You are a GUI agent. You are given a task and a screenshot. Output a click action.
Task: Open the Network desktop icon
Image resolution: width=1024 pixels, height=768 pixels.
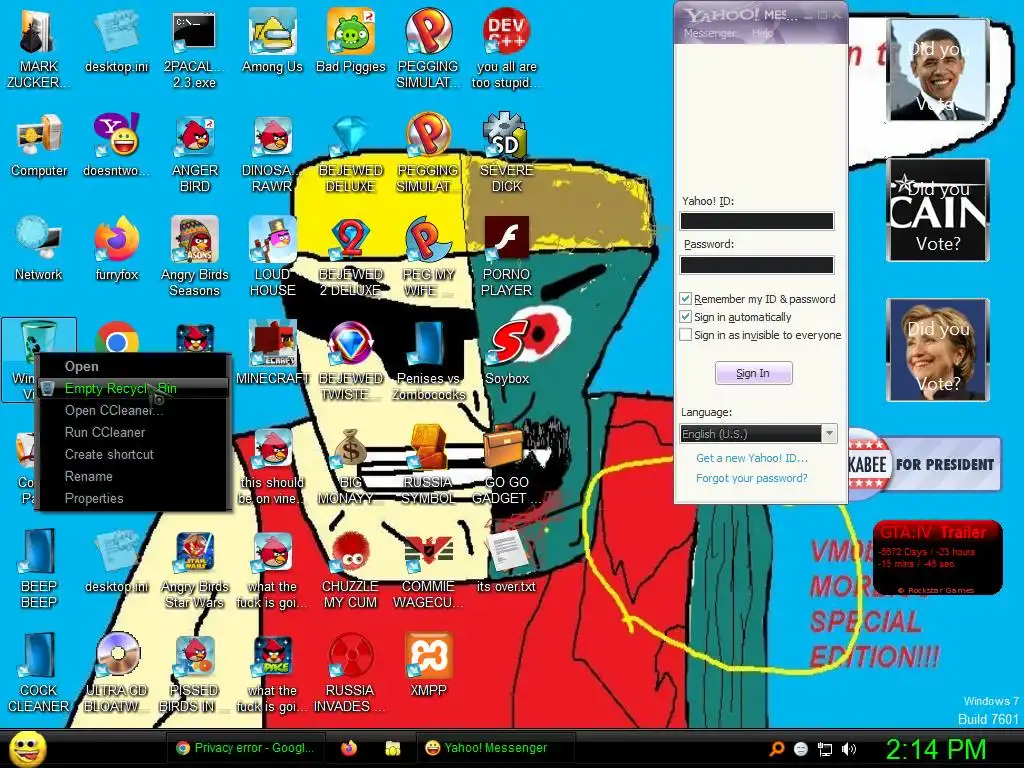click(x=38, y=249)
